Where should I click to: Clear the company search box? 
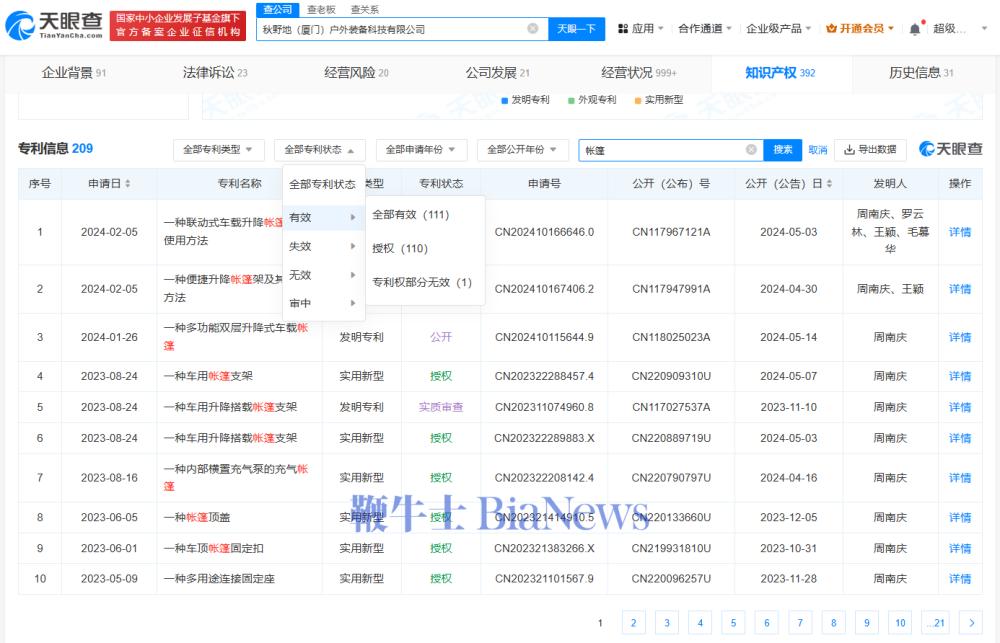pyautogui.click(x=533, y=29)
